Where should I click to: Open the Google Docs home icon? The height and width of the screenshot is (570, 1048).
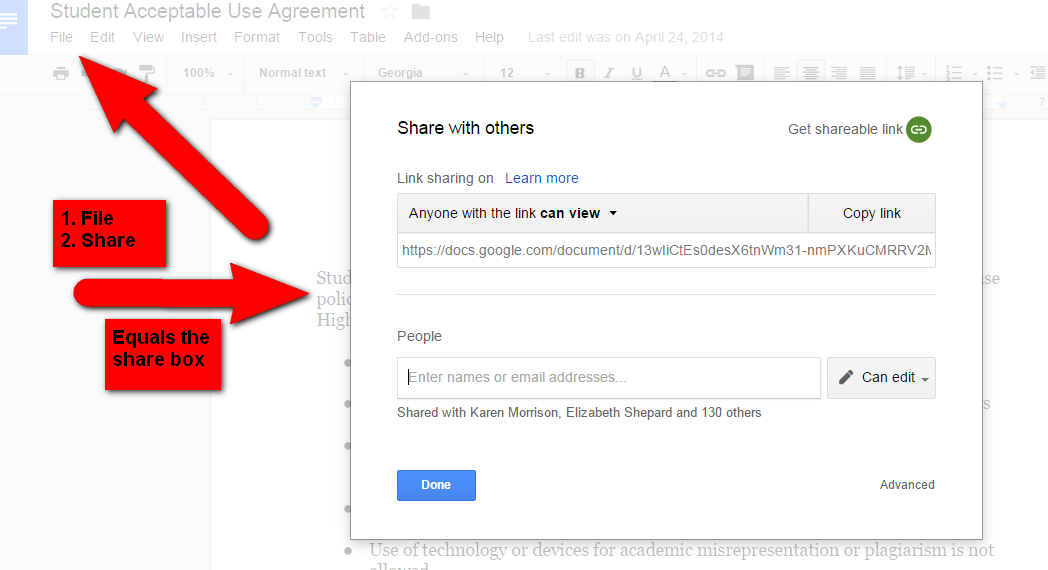(13, 25)
